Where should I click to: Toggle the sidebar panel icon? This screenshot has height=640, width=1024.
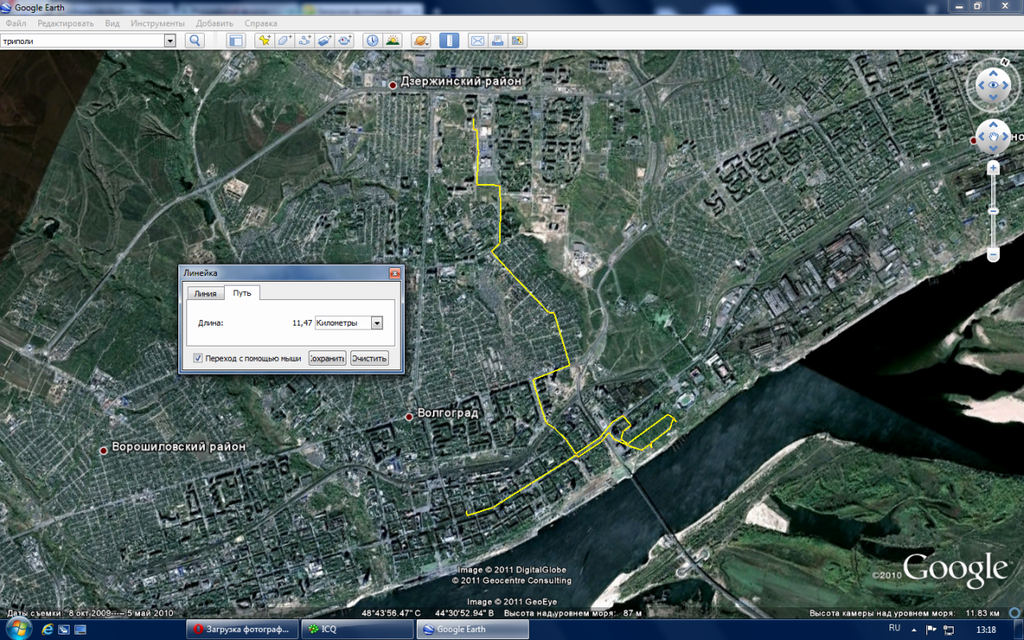pyautogui.click(x=235, y=40)
